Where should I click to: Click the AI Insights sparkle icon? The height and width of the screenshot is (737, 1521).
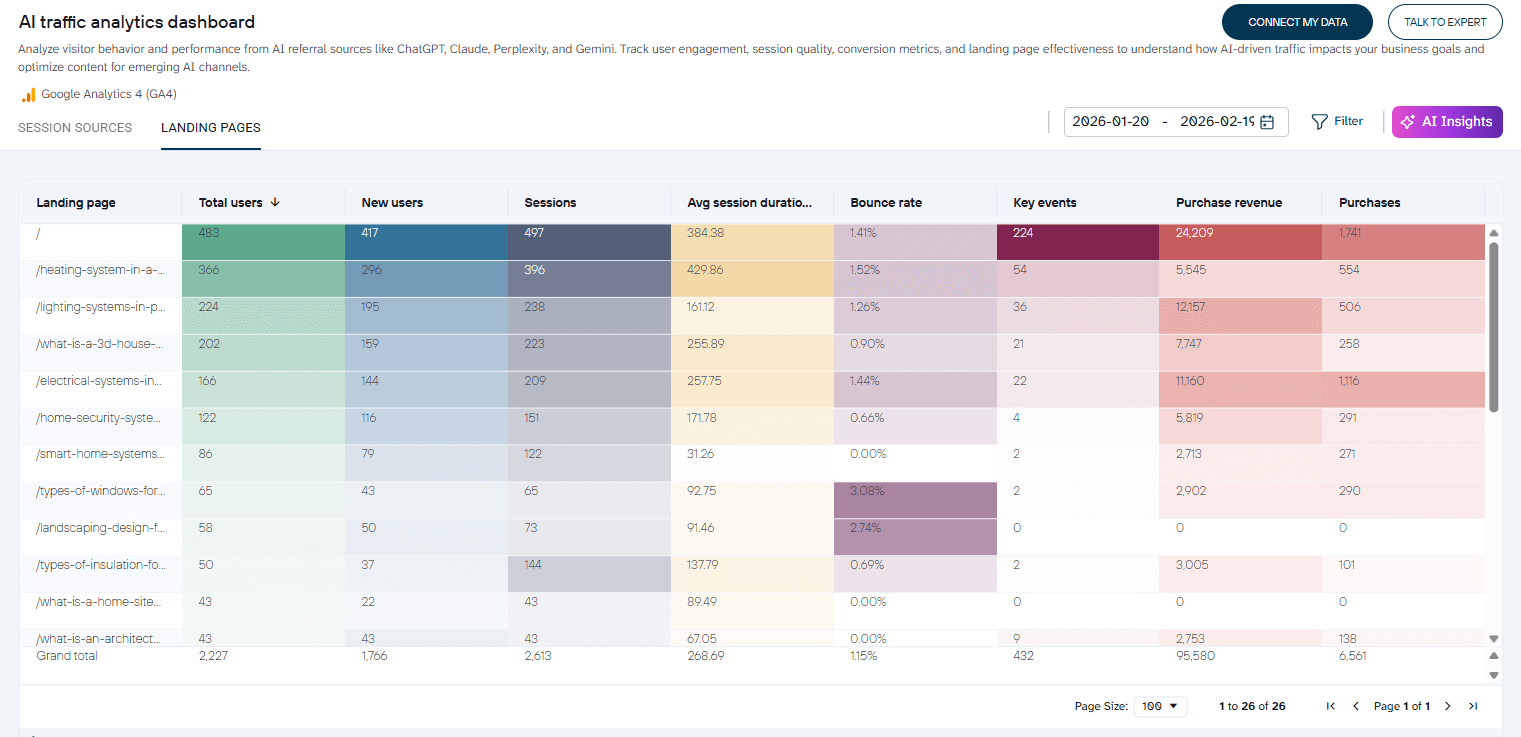[1407, 121]
